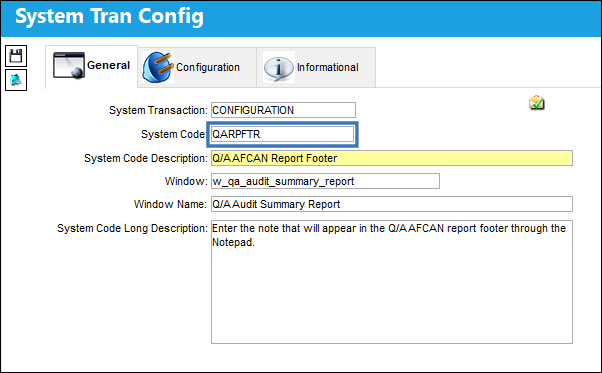
Task: Click the System Code field QARPFTR
Action: 282,134
